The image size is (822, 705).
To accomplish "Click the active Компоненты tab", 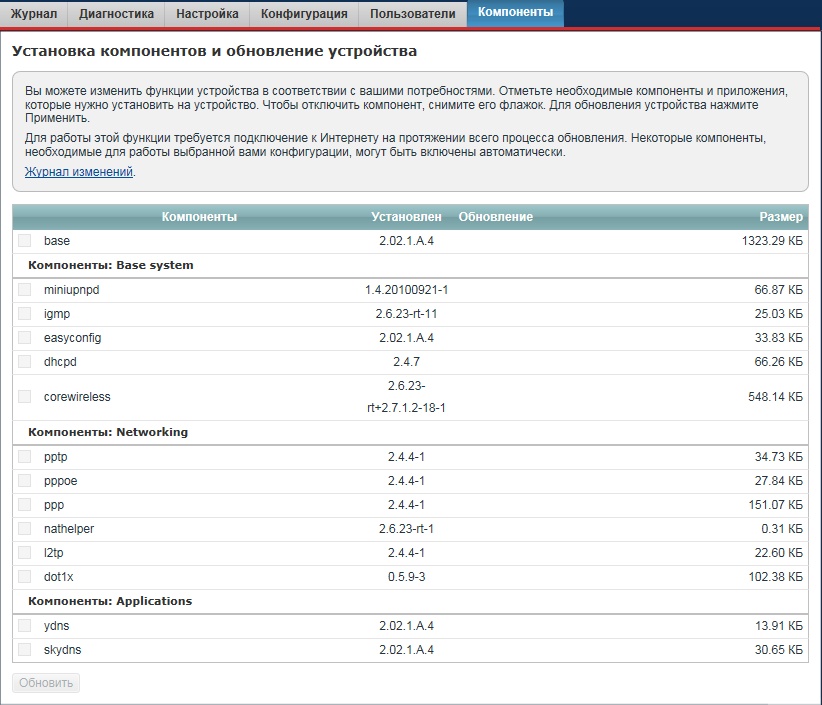I will pos(515,13).
